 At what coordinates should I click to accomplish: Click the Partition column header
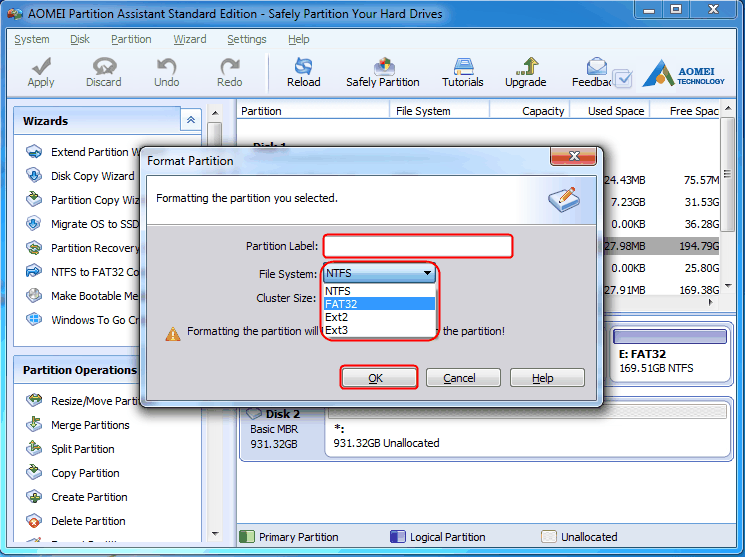point(313,111)
